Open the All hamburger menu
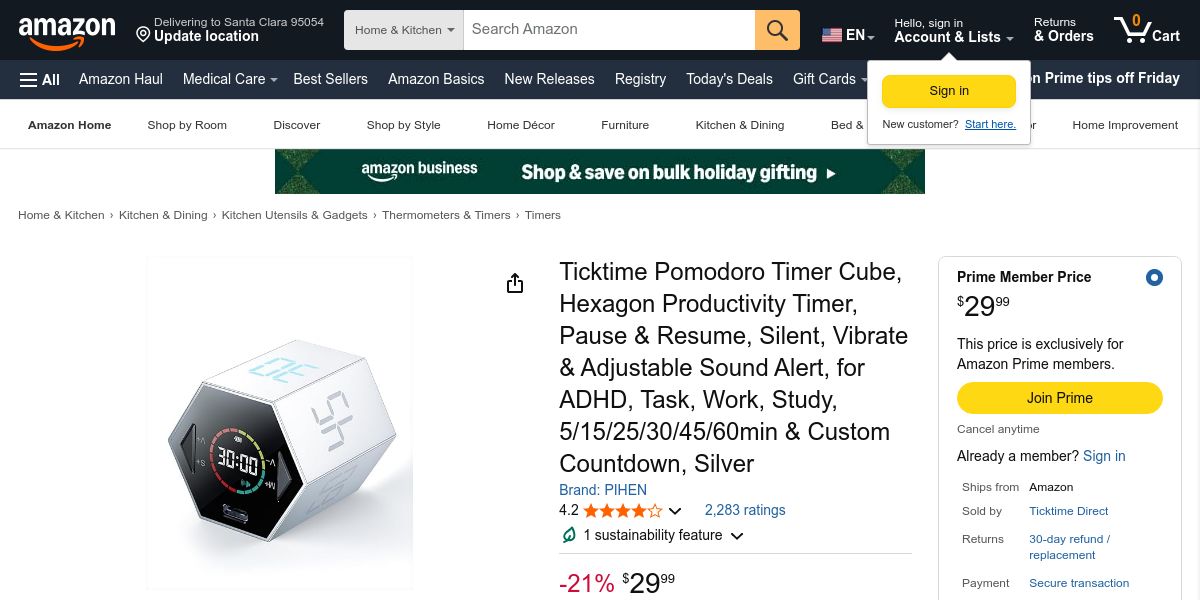 40,79
